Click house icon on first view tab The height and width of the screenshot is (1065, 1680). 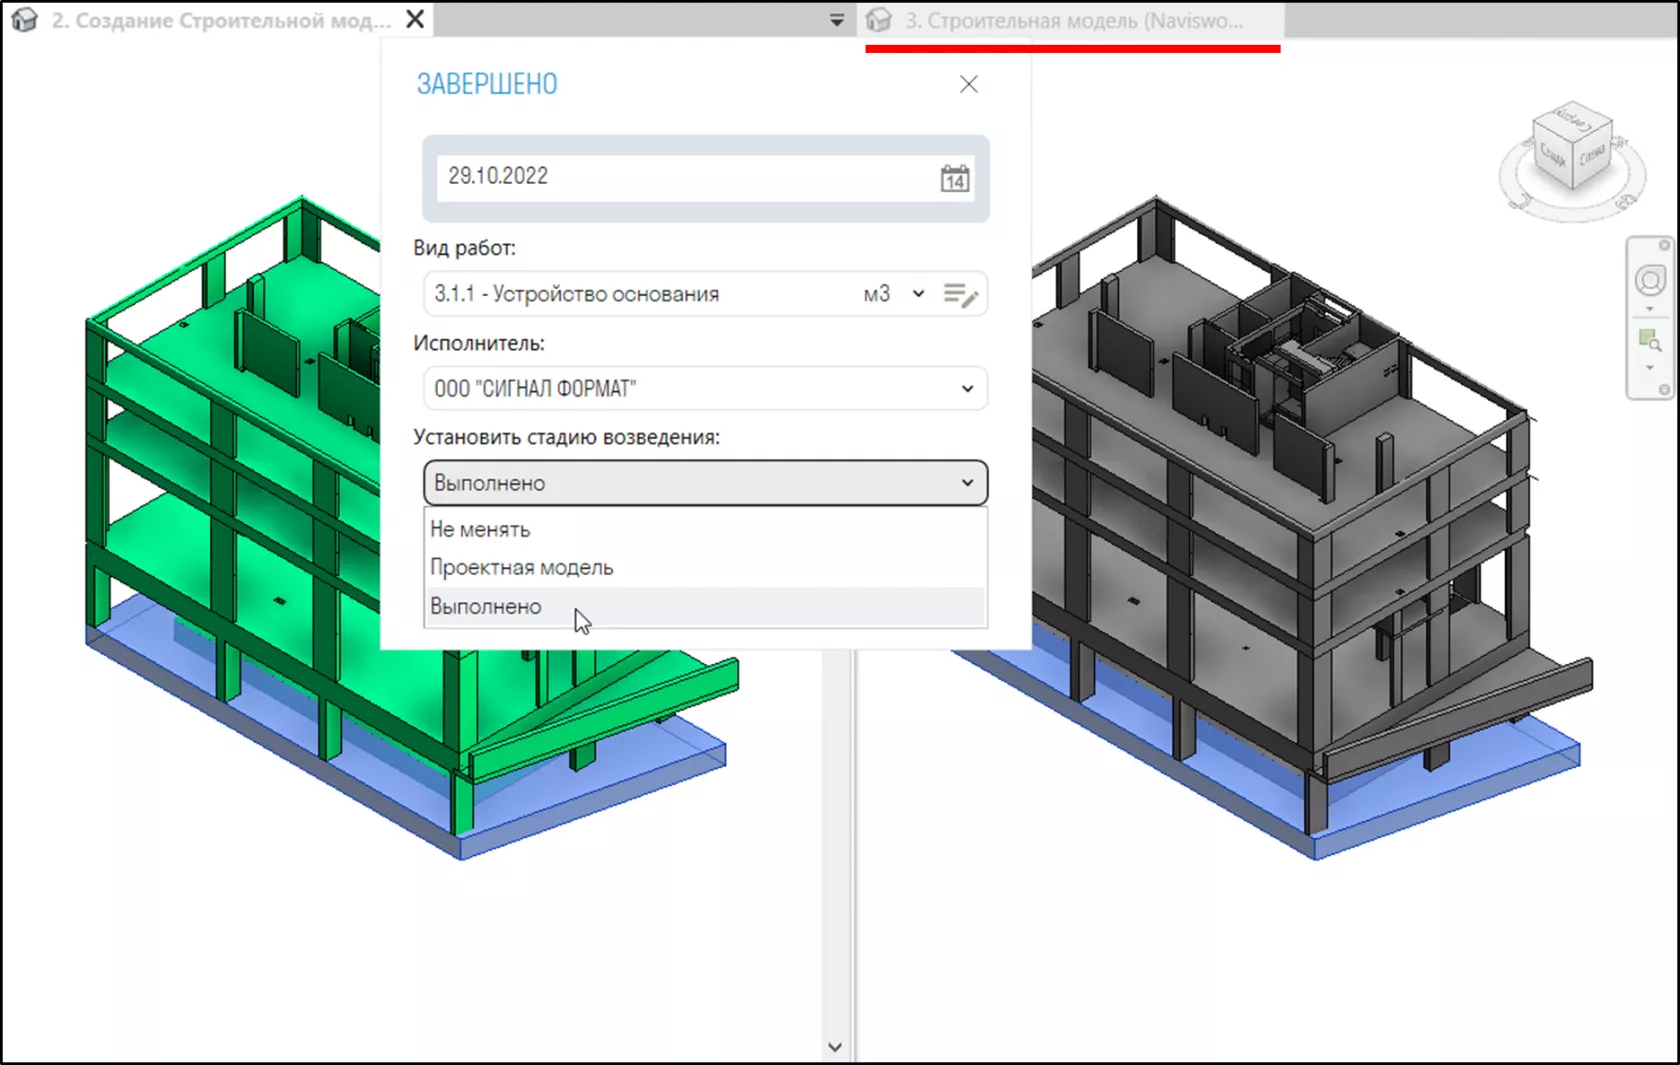pos(24,20)
